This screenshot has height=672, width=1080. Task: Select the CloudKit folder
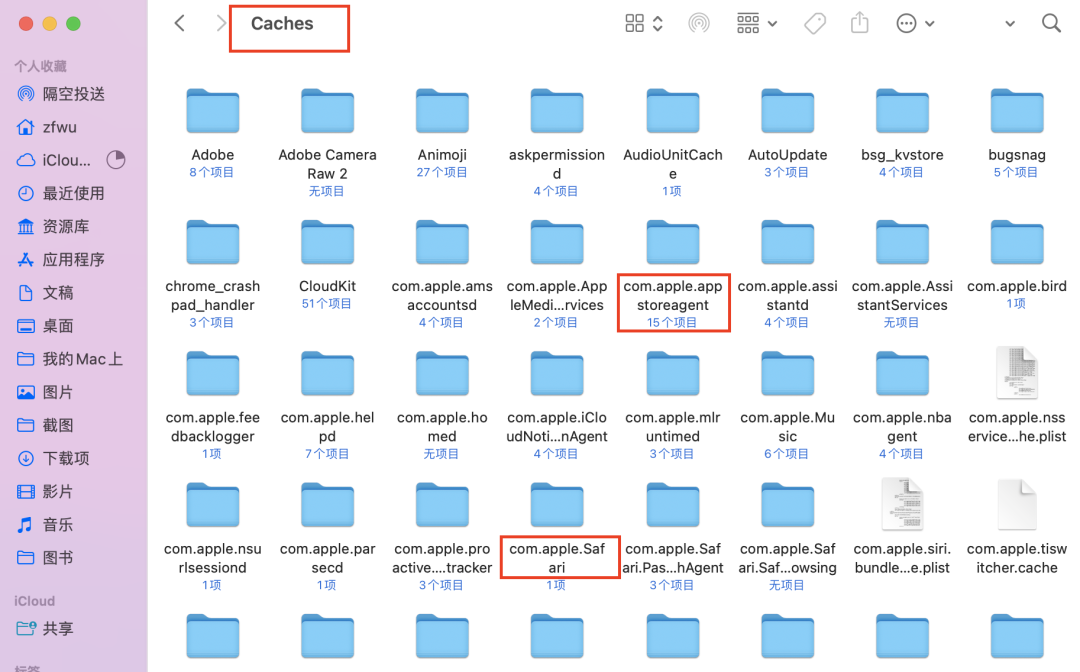(327, 242)
